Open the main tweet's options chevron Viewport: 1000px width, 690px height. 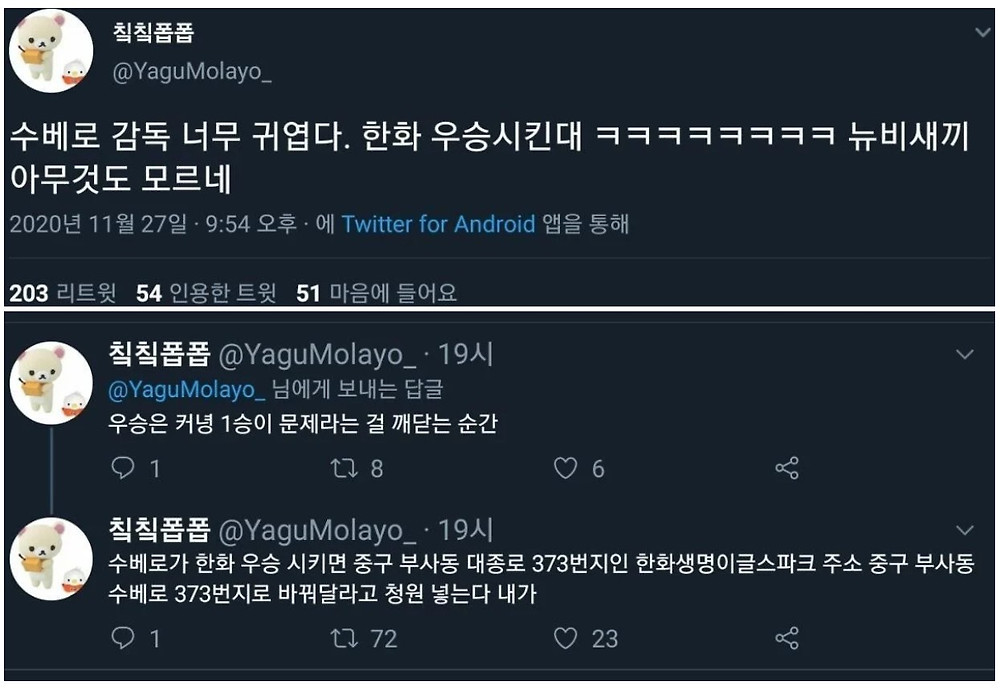tap(982, 33)
